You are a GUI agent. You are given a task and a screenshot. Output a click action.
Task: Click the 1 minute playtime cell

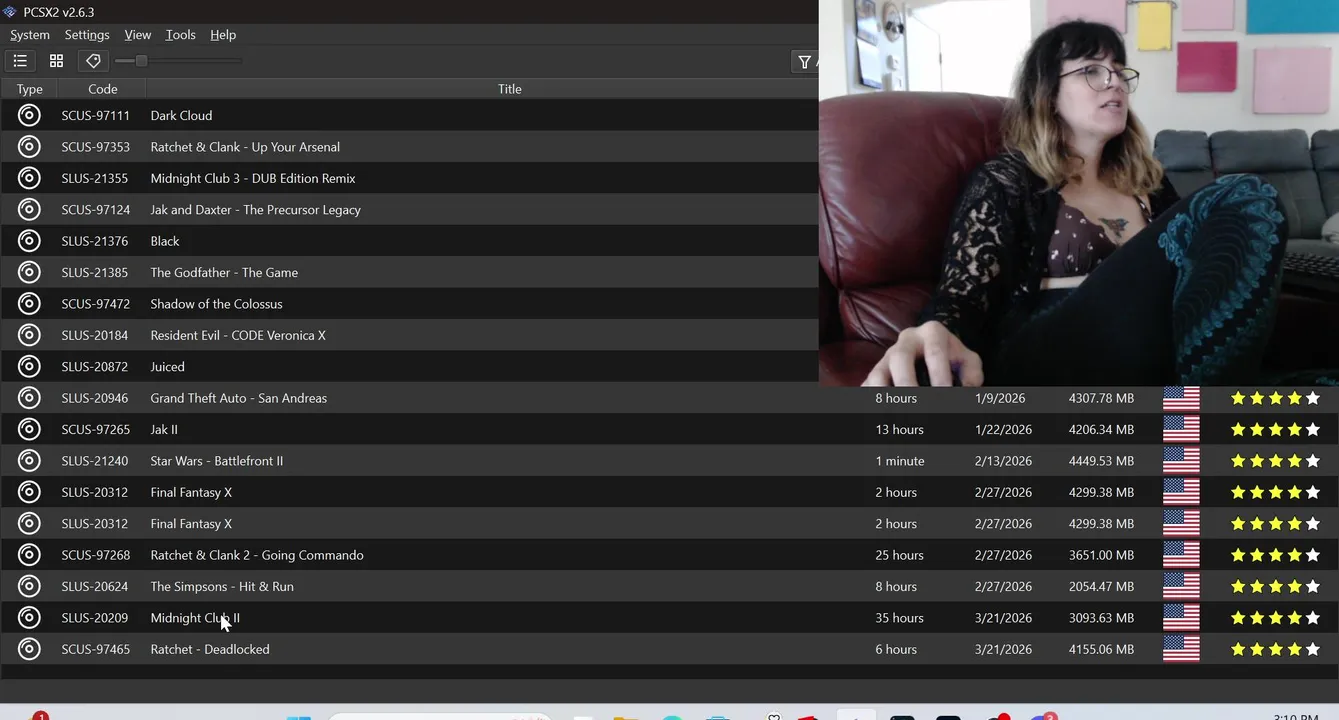pyautogui.click(x=900, y=461)
